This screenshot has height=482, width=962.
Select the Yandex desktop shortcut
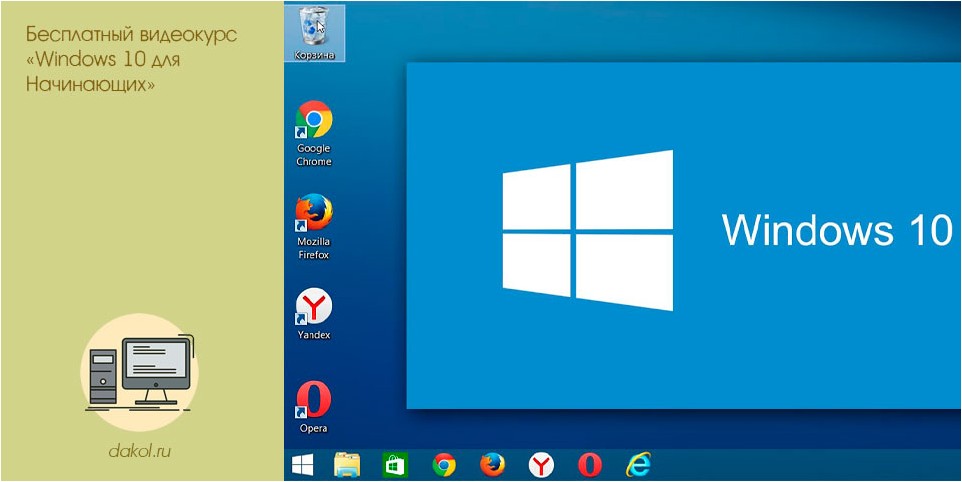[314, 314]
